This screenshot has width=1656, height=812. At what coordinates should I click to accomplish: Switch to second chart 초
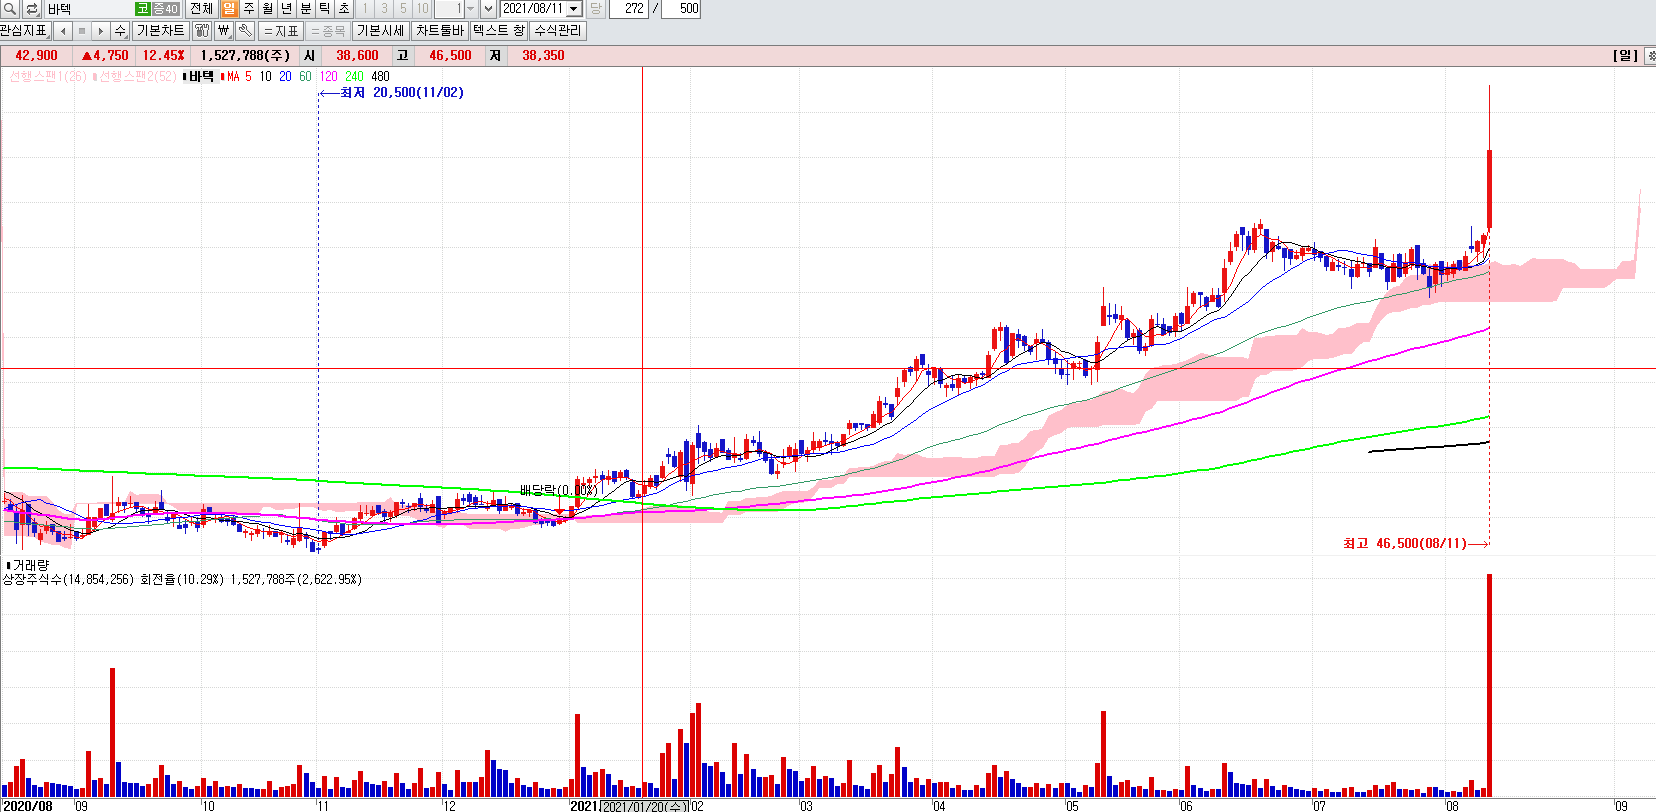(x=344, y=9)
